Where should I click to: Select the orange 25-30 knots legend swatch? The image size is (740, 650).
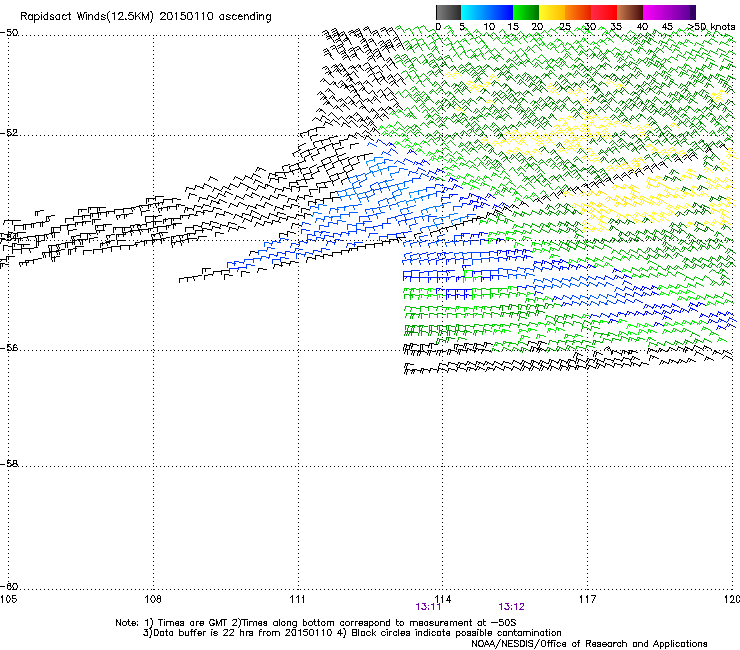point(578,12)
